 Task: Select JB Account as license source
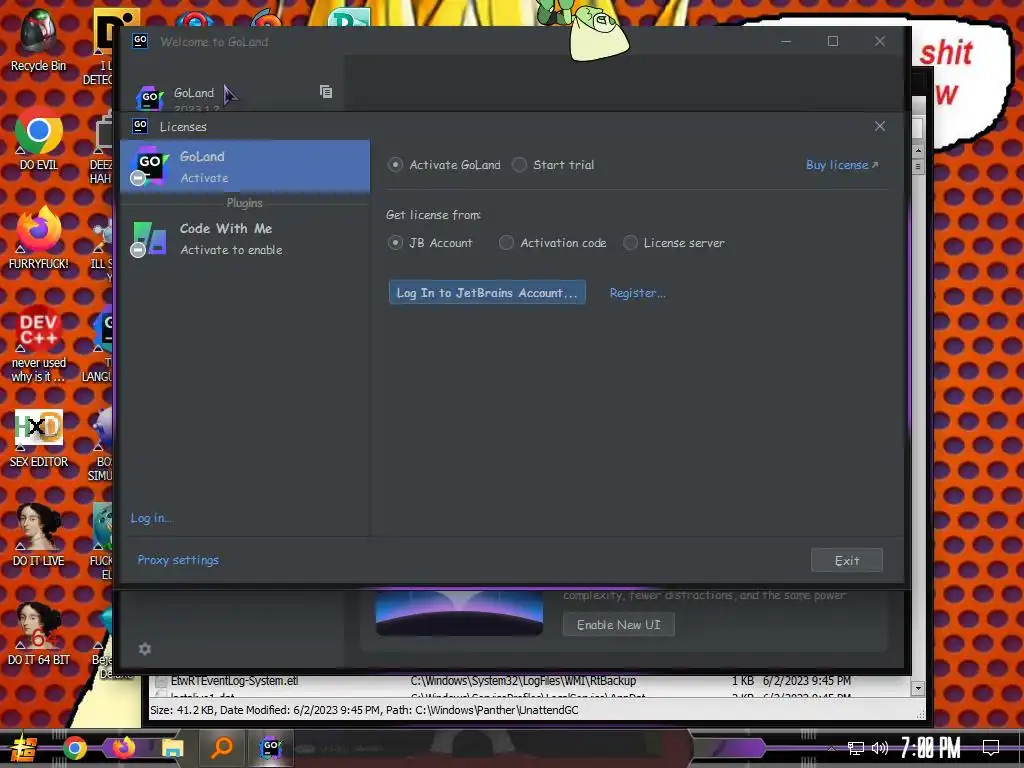[x=395, y=242]
